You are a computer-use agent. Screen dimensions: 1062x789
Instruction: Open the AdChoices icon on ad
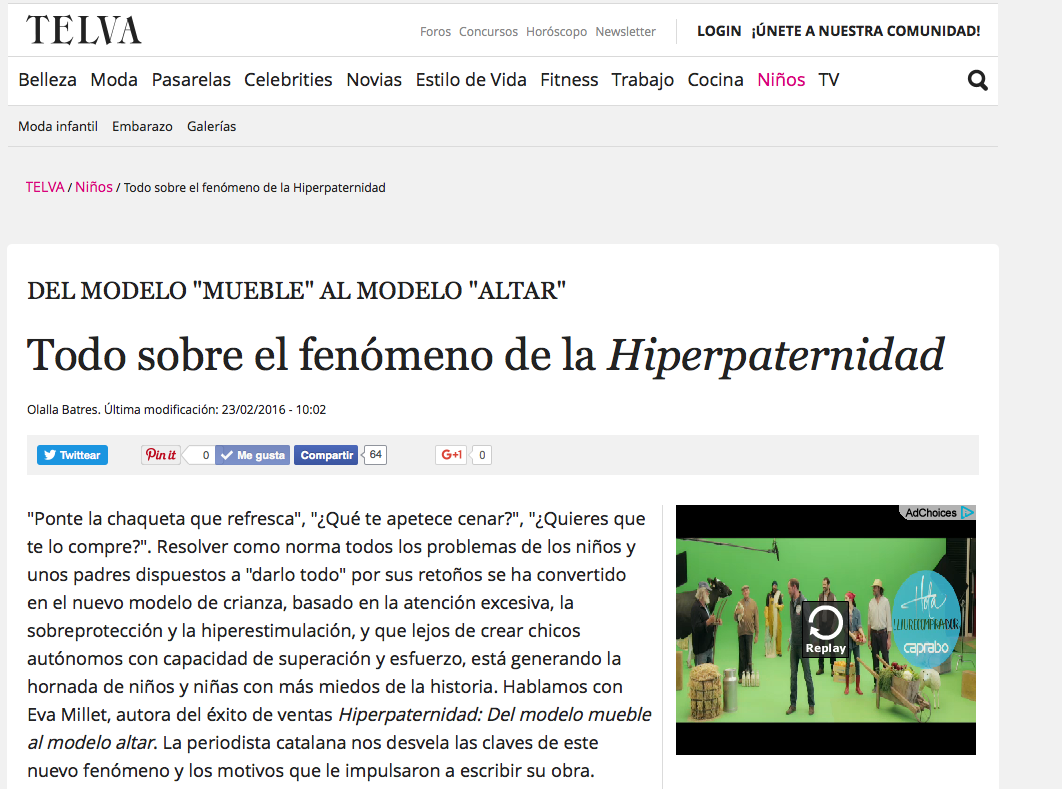[937, 513]
